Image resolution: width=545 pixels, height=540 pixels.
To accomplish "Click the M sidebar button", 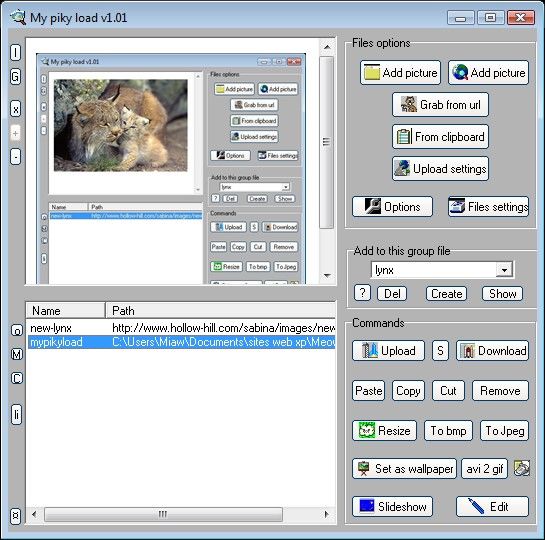I will (17, 354).
